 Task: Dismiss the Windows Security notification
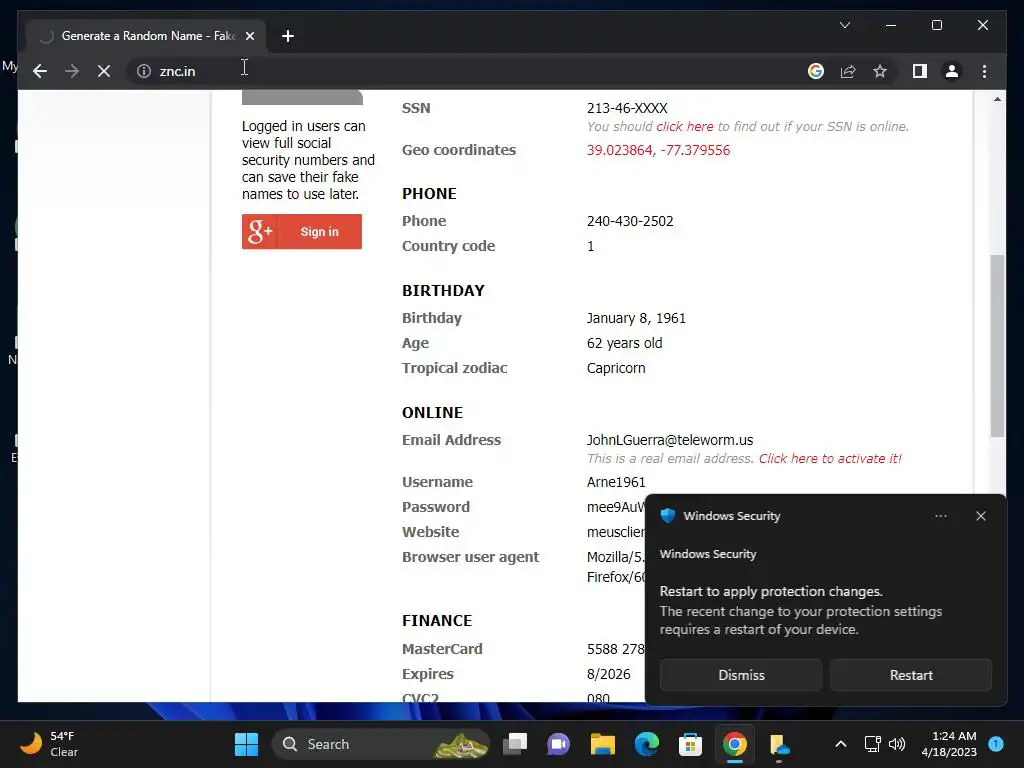tap(741, 675)
